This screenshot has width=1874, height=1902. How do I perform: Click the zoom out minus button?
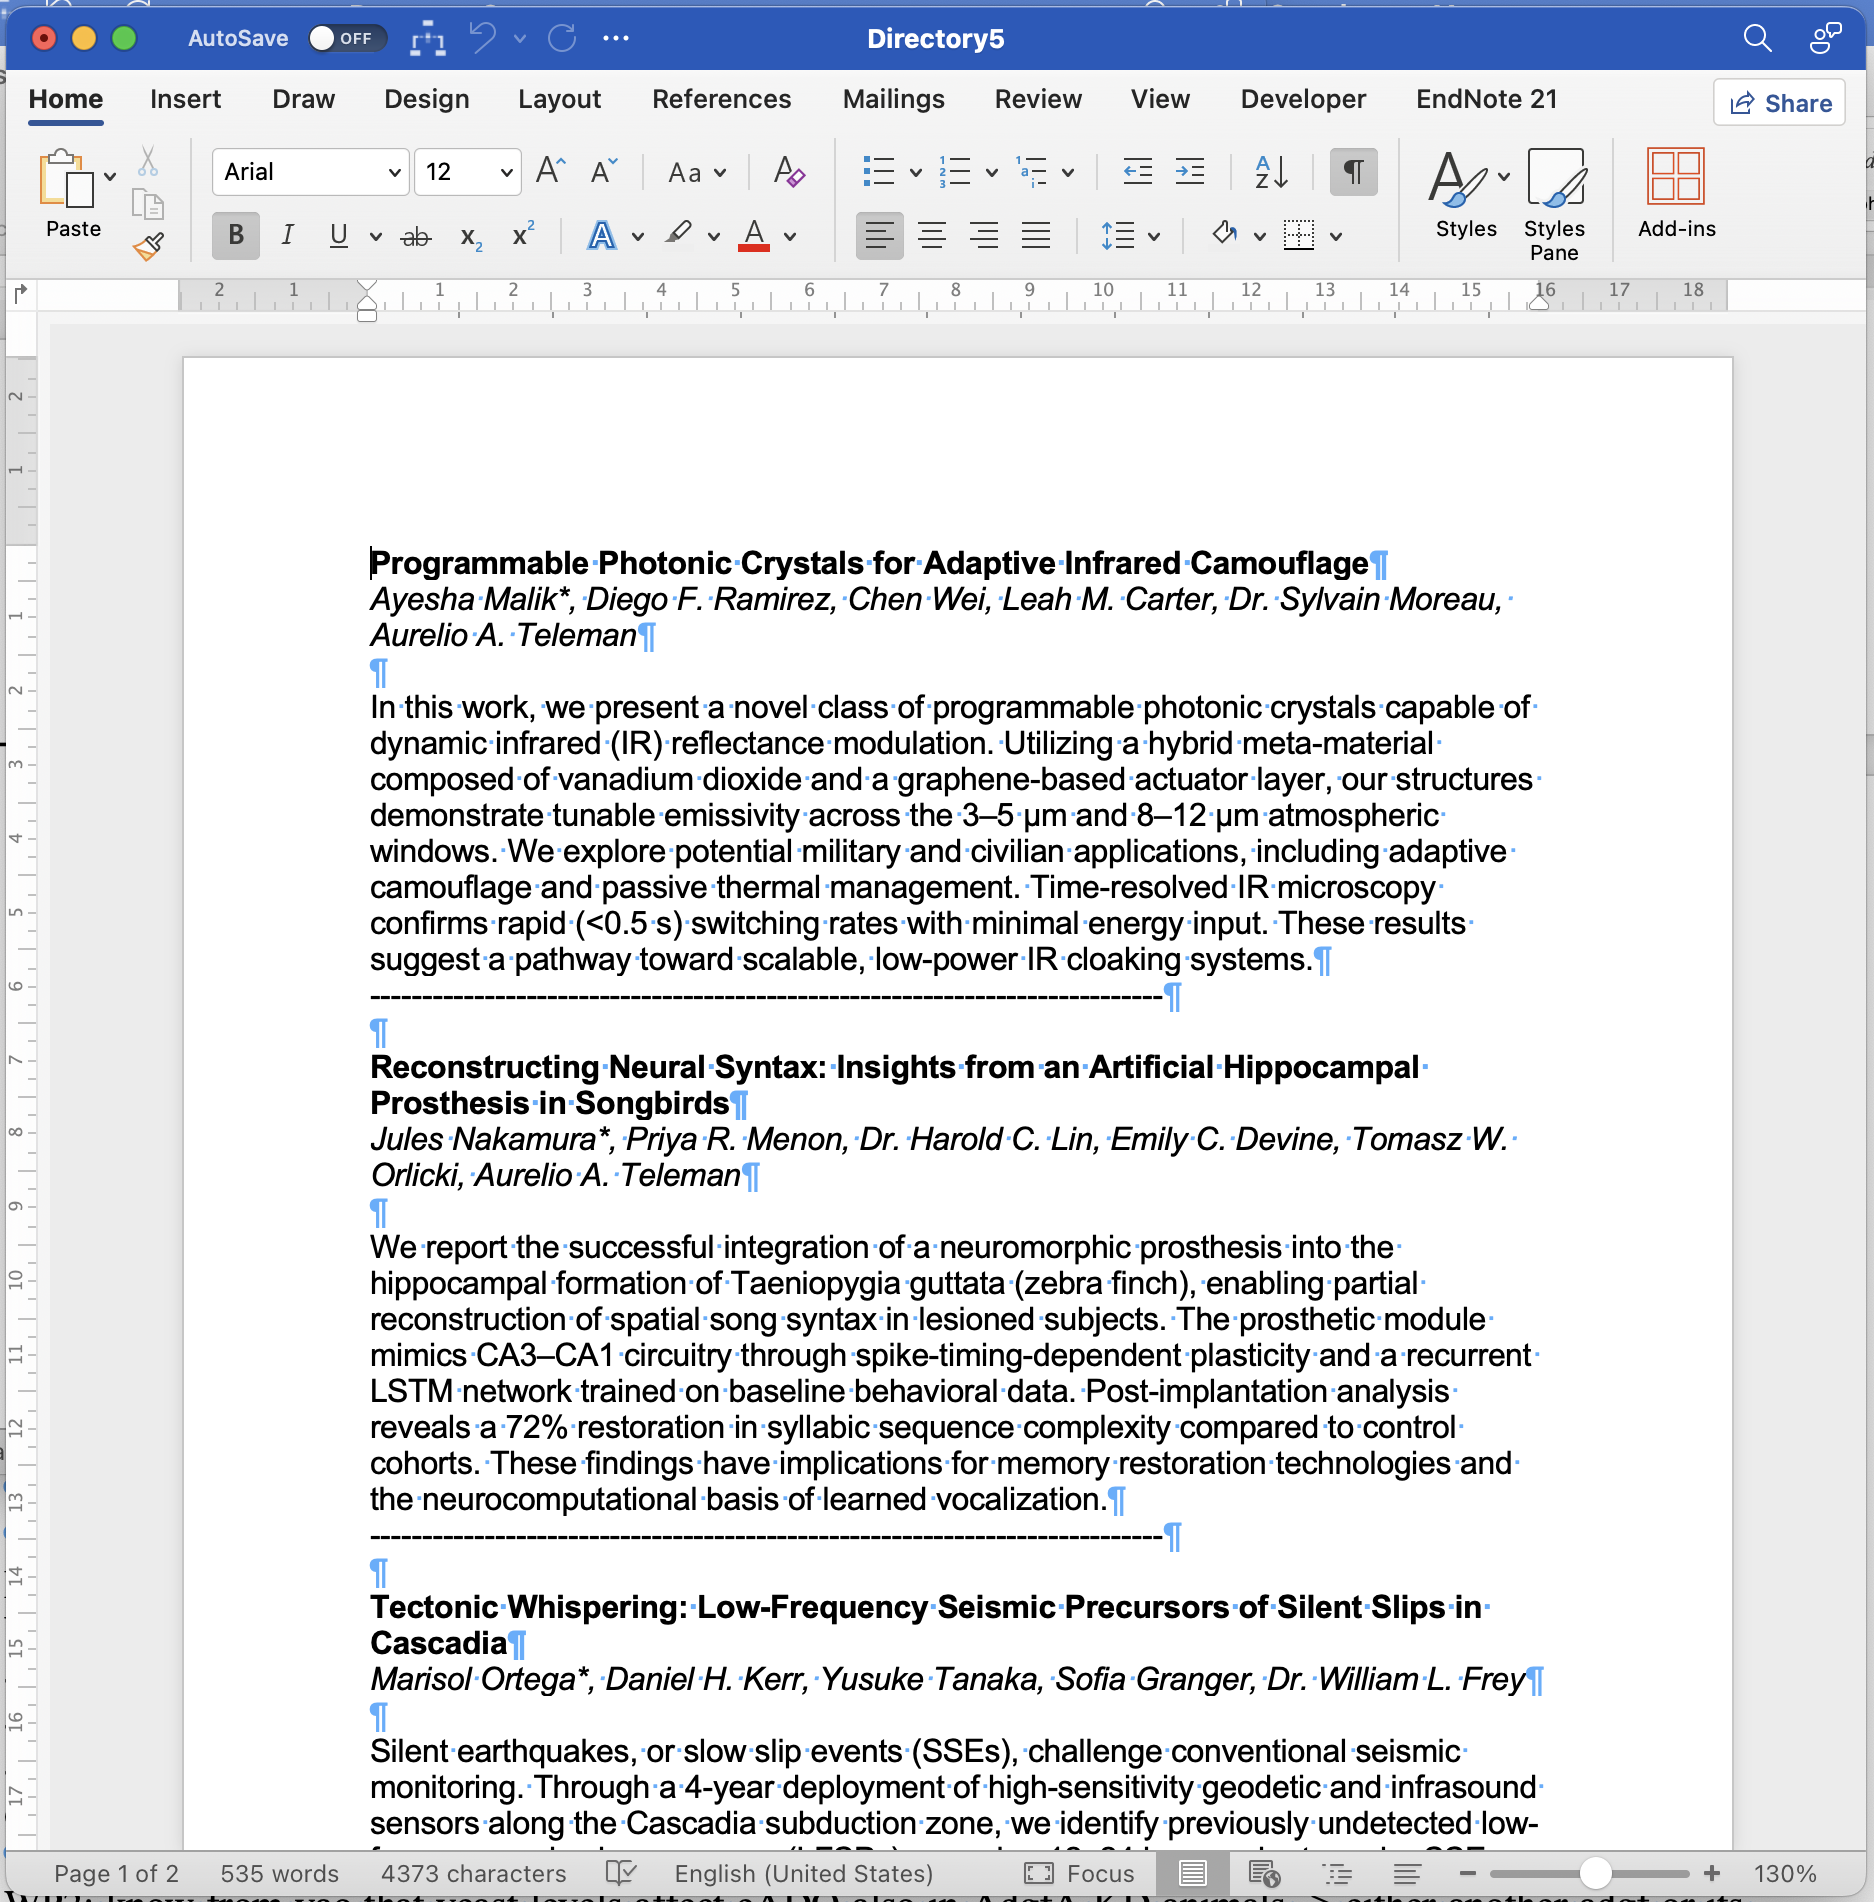coord(1468,1873)
